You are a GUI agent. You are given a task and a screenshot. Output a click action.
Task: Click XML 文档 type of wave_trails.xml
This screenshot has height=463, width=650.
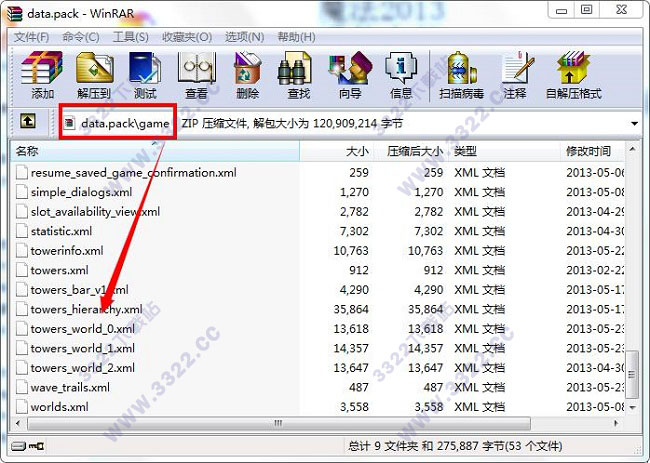tap(479, 387)
